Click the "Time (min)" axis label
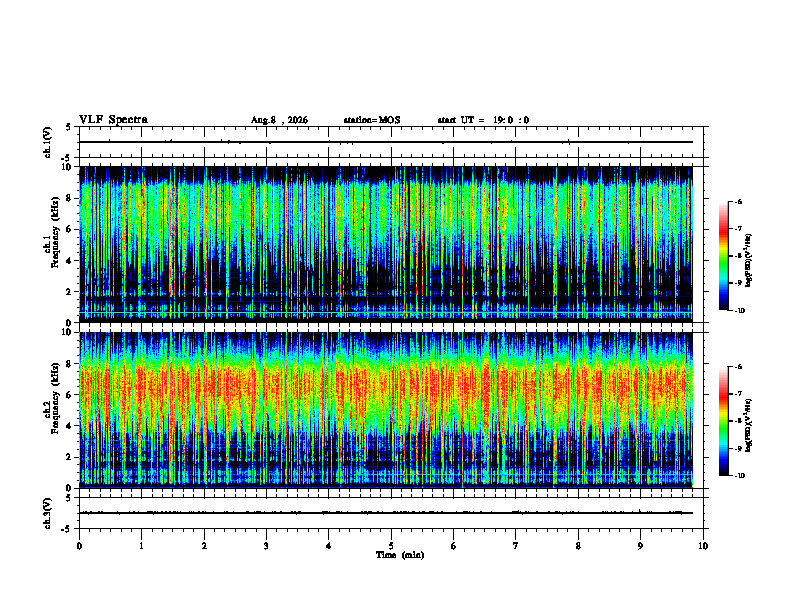 point(400,555)
